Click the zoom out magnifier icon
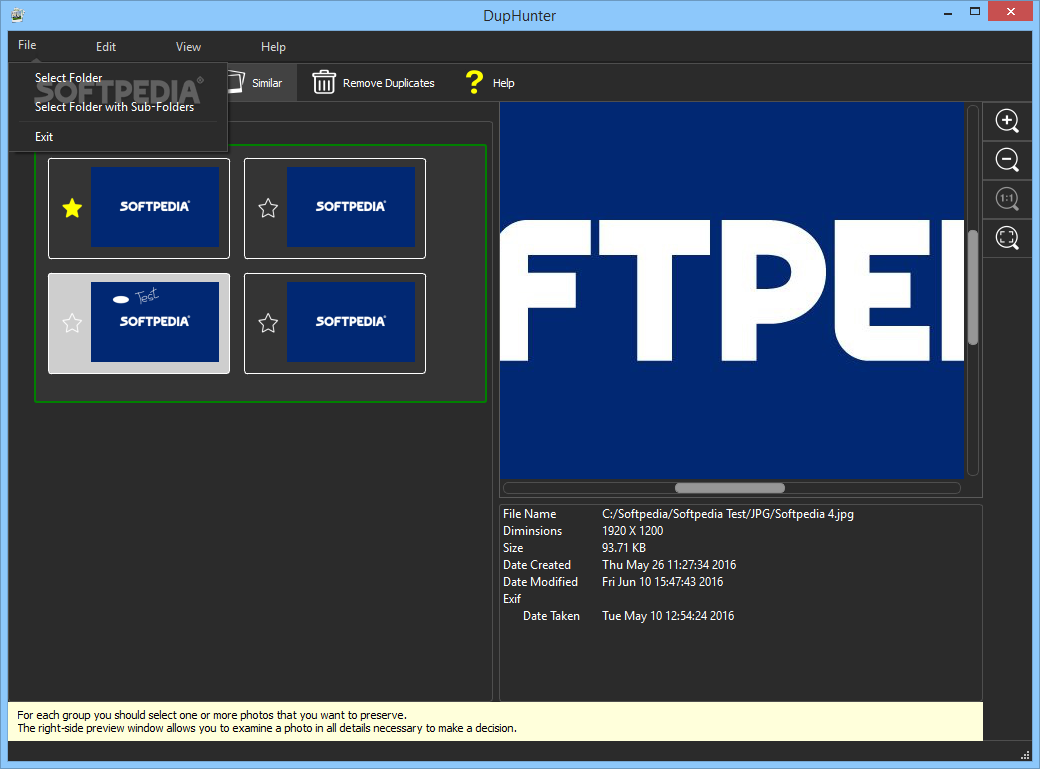1040x769 pixels. click(1007, 161)
